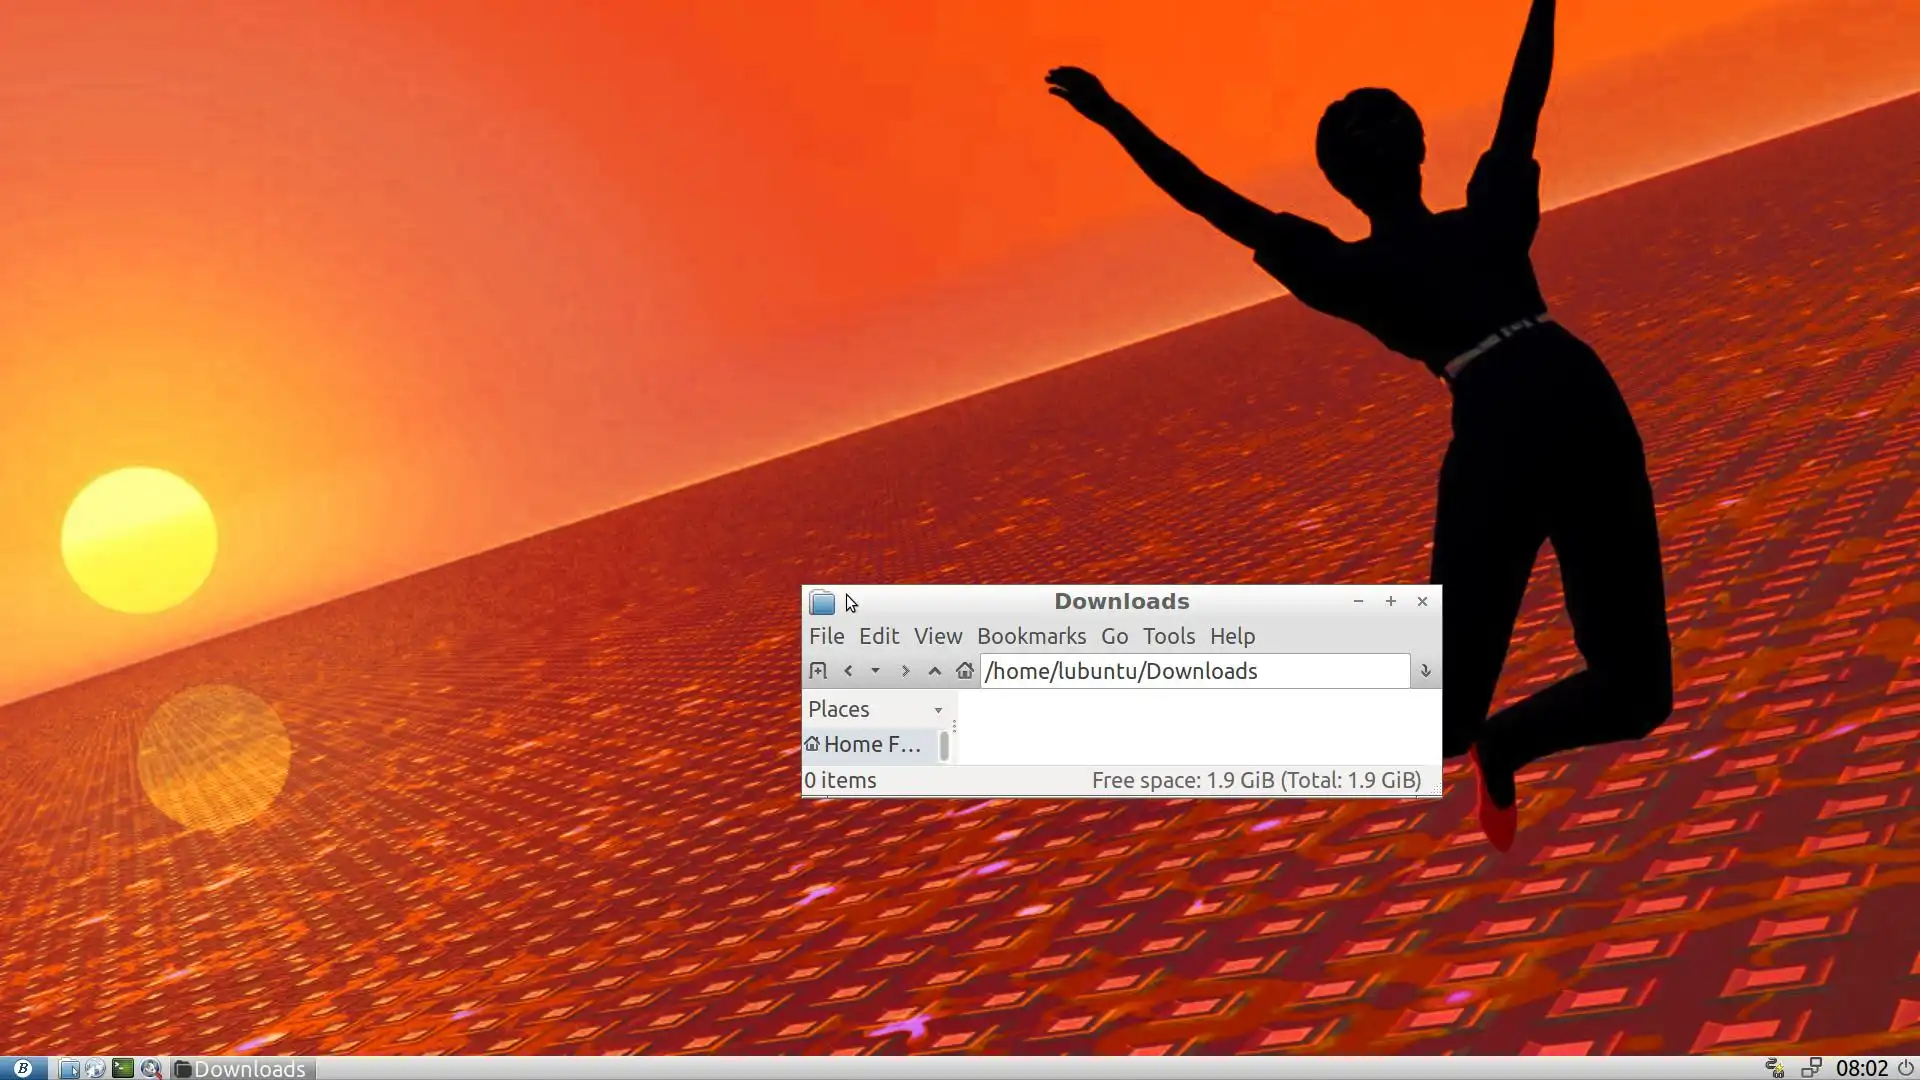The image size is (1920, 1080).
Task: Jump to the home folder icon
Action: [x=964, y=671]
